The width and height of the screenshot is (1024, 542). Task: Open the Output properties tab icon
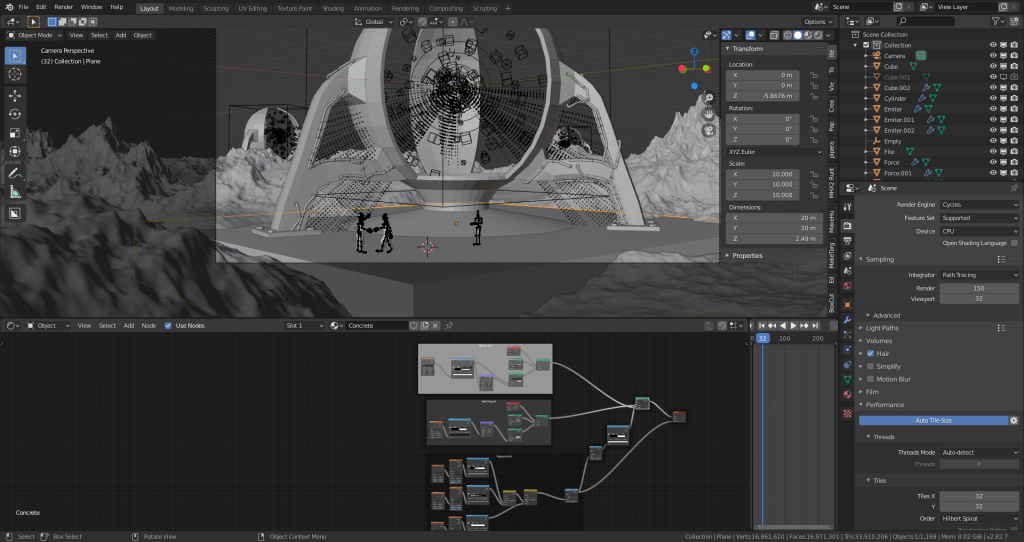[x=847, y=241]
